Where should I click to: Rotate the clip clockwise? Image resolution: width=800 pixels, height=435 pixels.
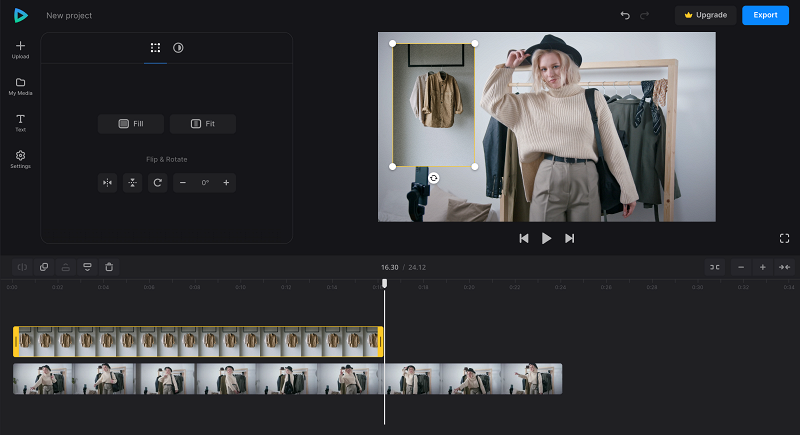[x=158, y=183]
